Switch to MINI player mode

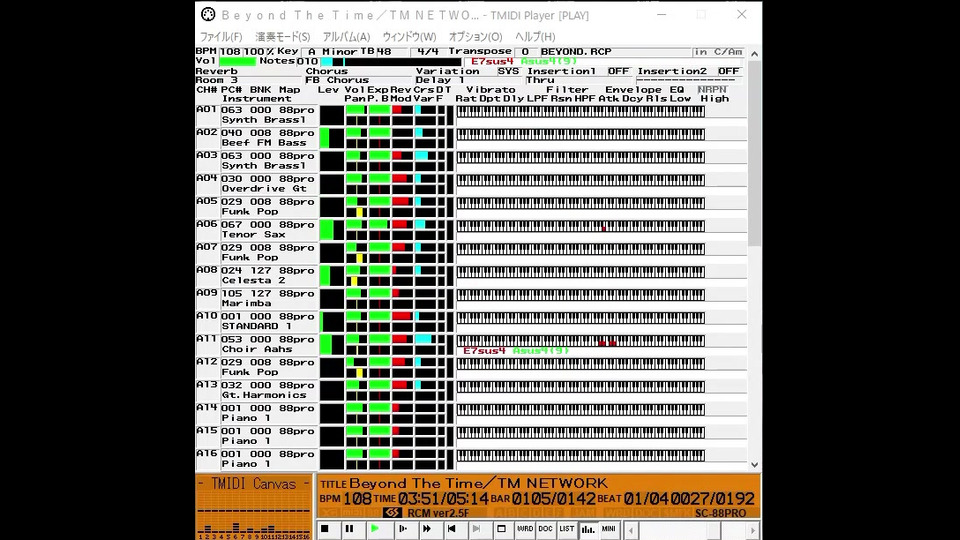609,529
